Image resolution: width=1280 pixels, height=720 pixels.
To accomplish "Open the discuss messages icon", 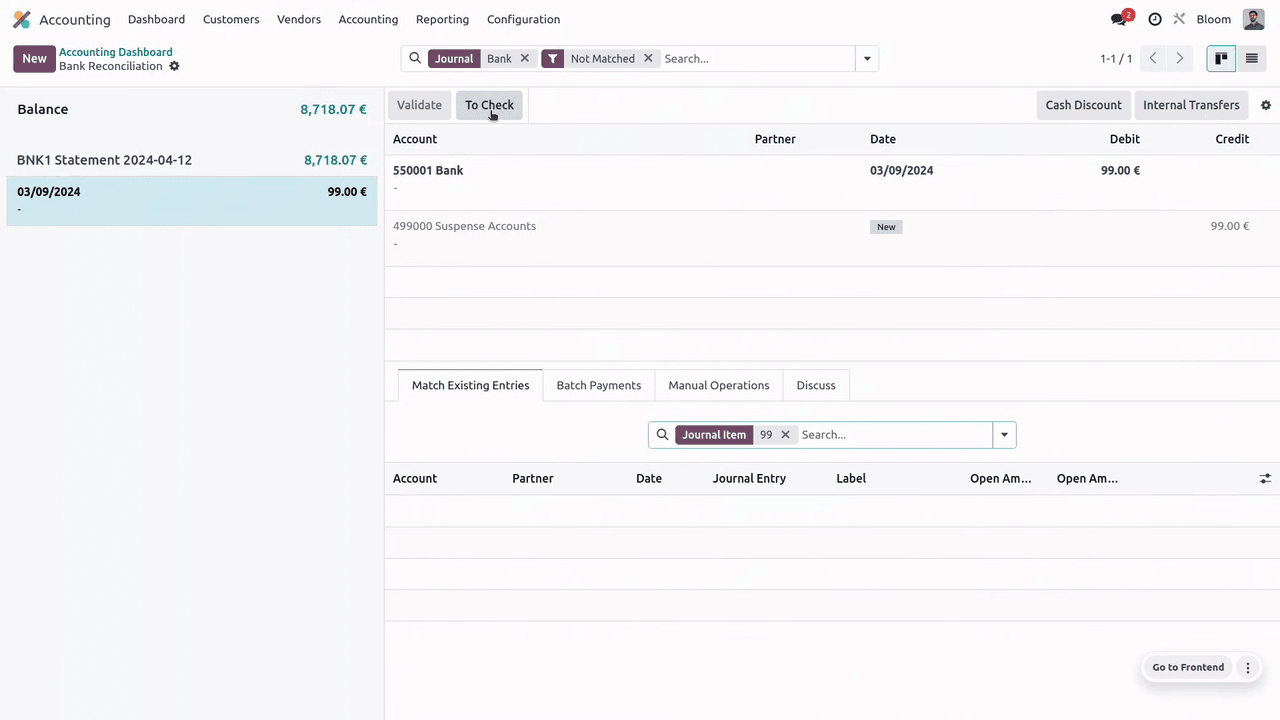I will coord(1119,19).
